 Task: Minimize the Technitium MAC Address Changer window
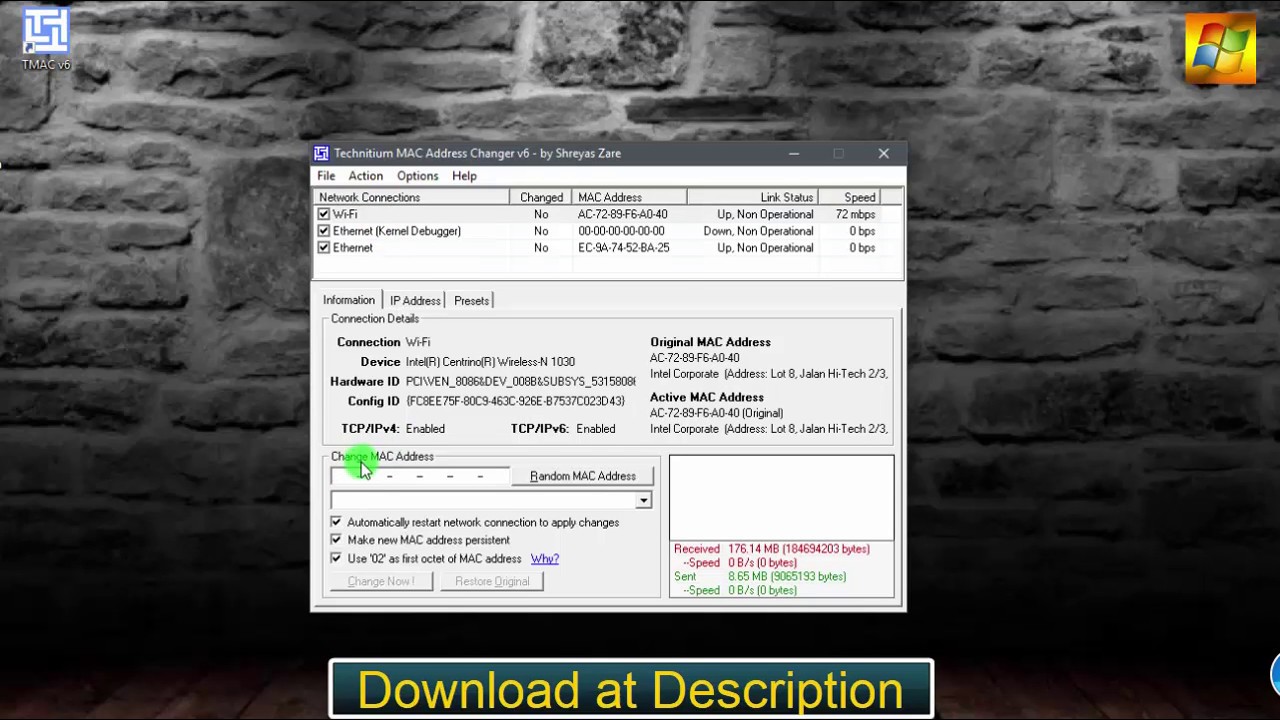click(x=794, y=154)
